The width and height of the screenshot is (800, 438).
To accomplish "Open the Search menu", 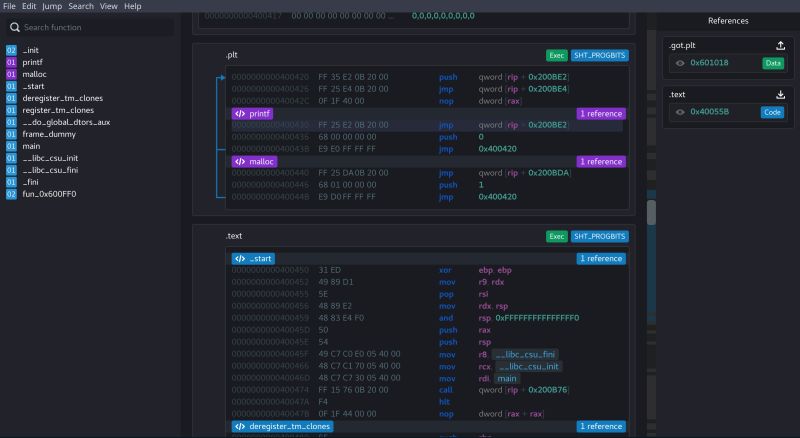I will click(x=81, y=6).
